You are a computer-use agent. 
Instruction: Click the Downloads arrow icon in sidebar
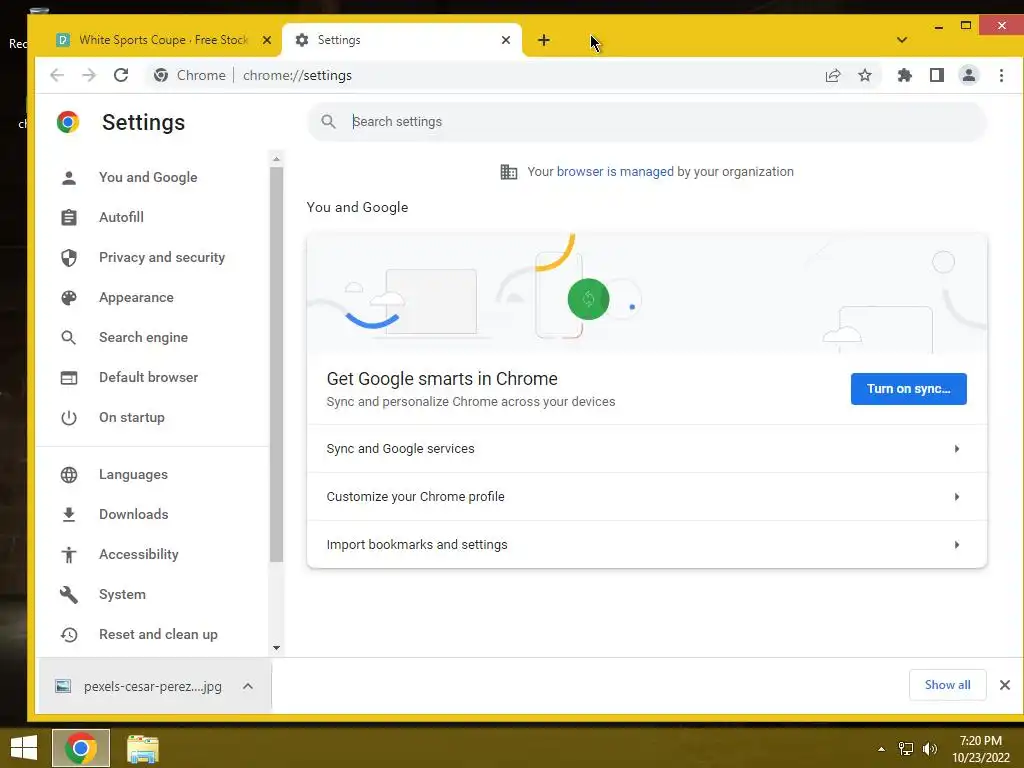69,515
